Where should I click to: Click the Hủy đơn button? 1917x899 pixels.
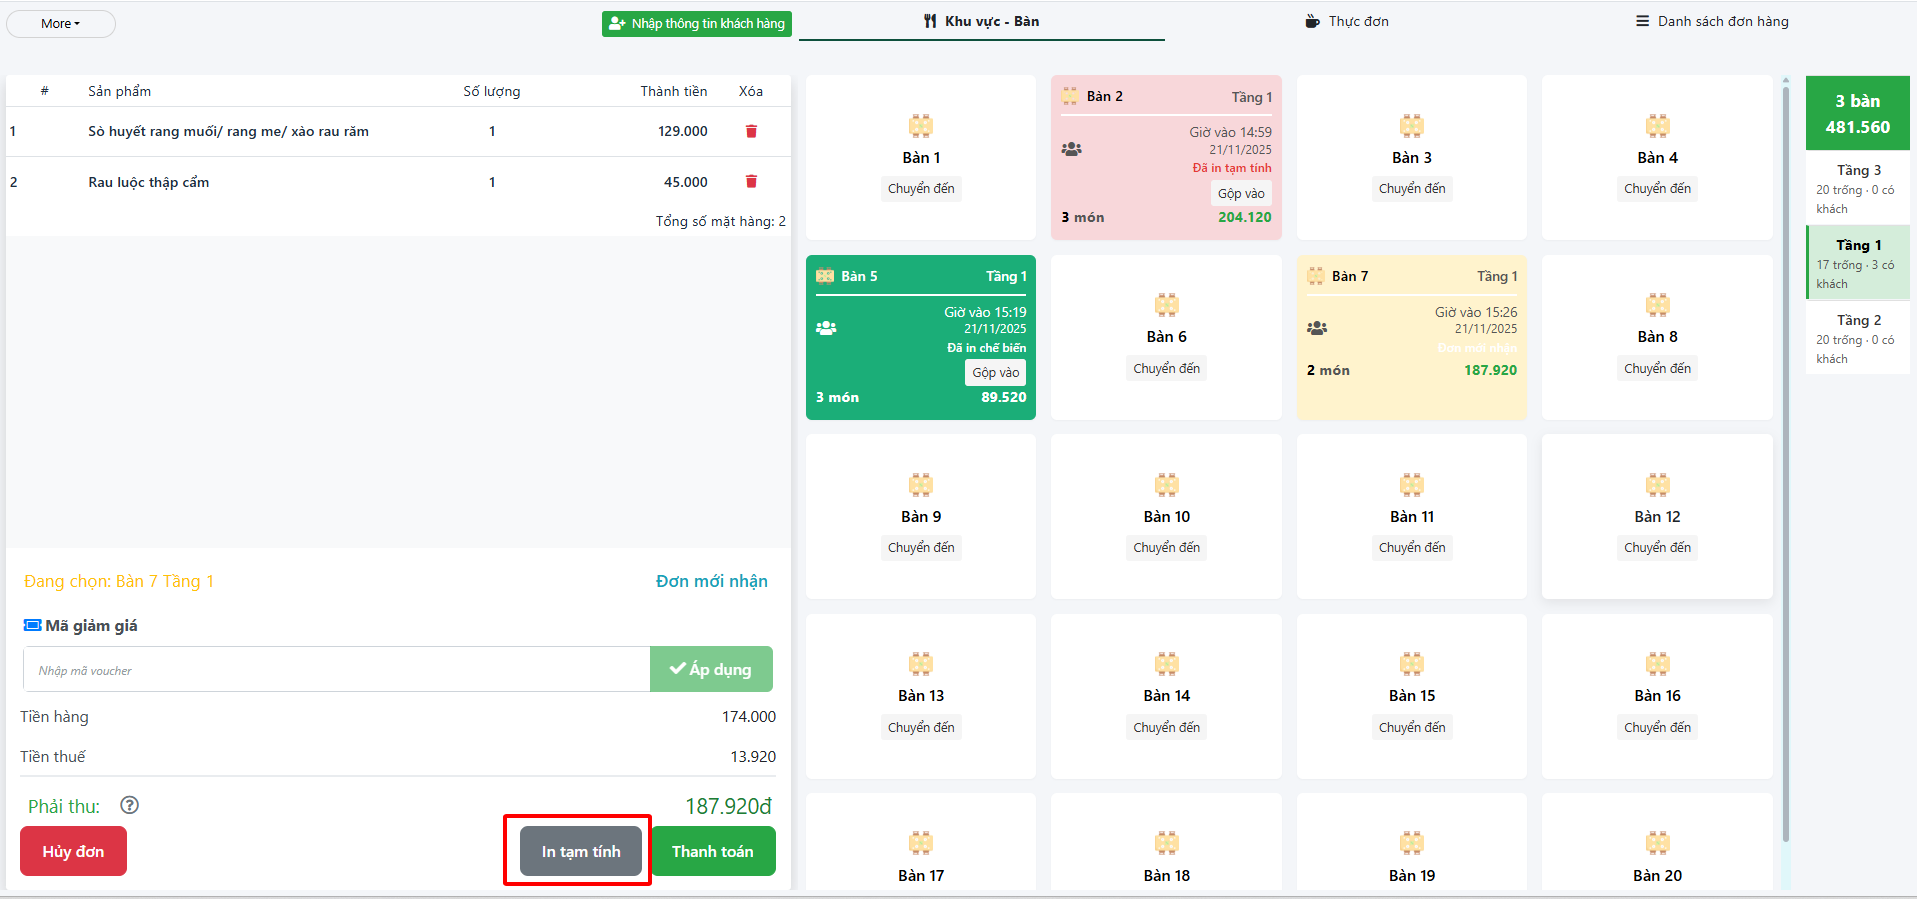point(73,851)
